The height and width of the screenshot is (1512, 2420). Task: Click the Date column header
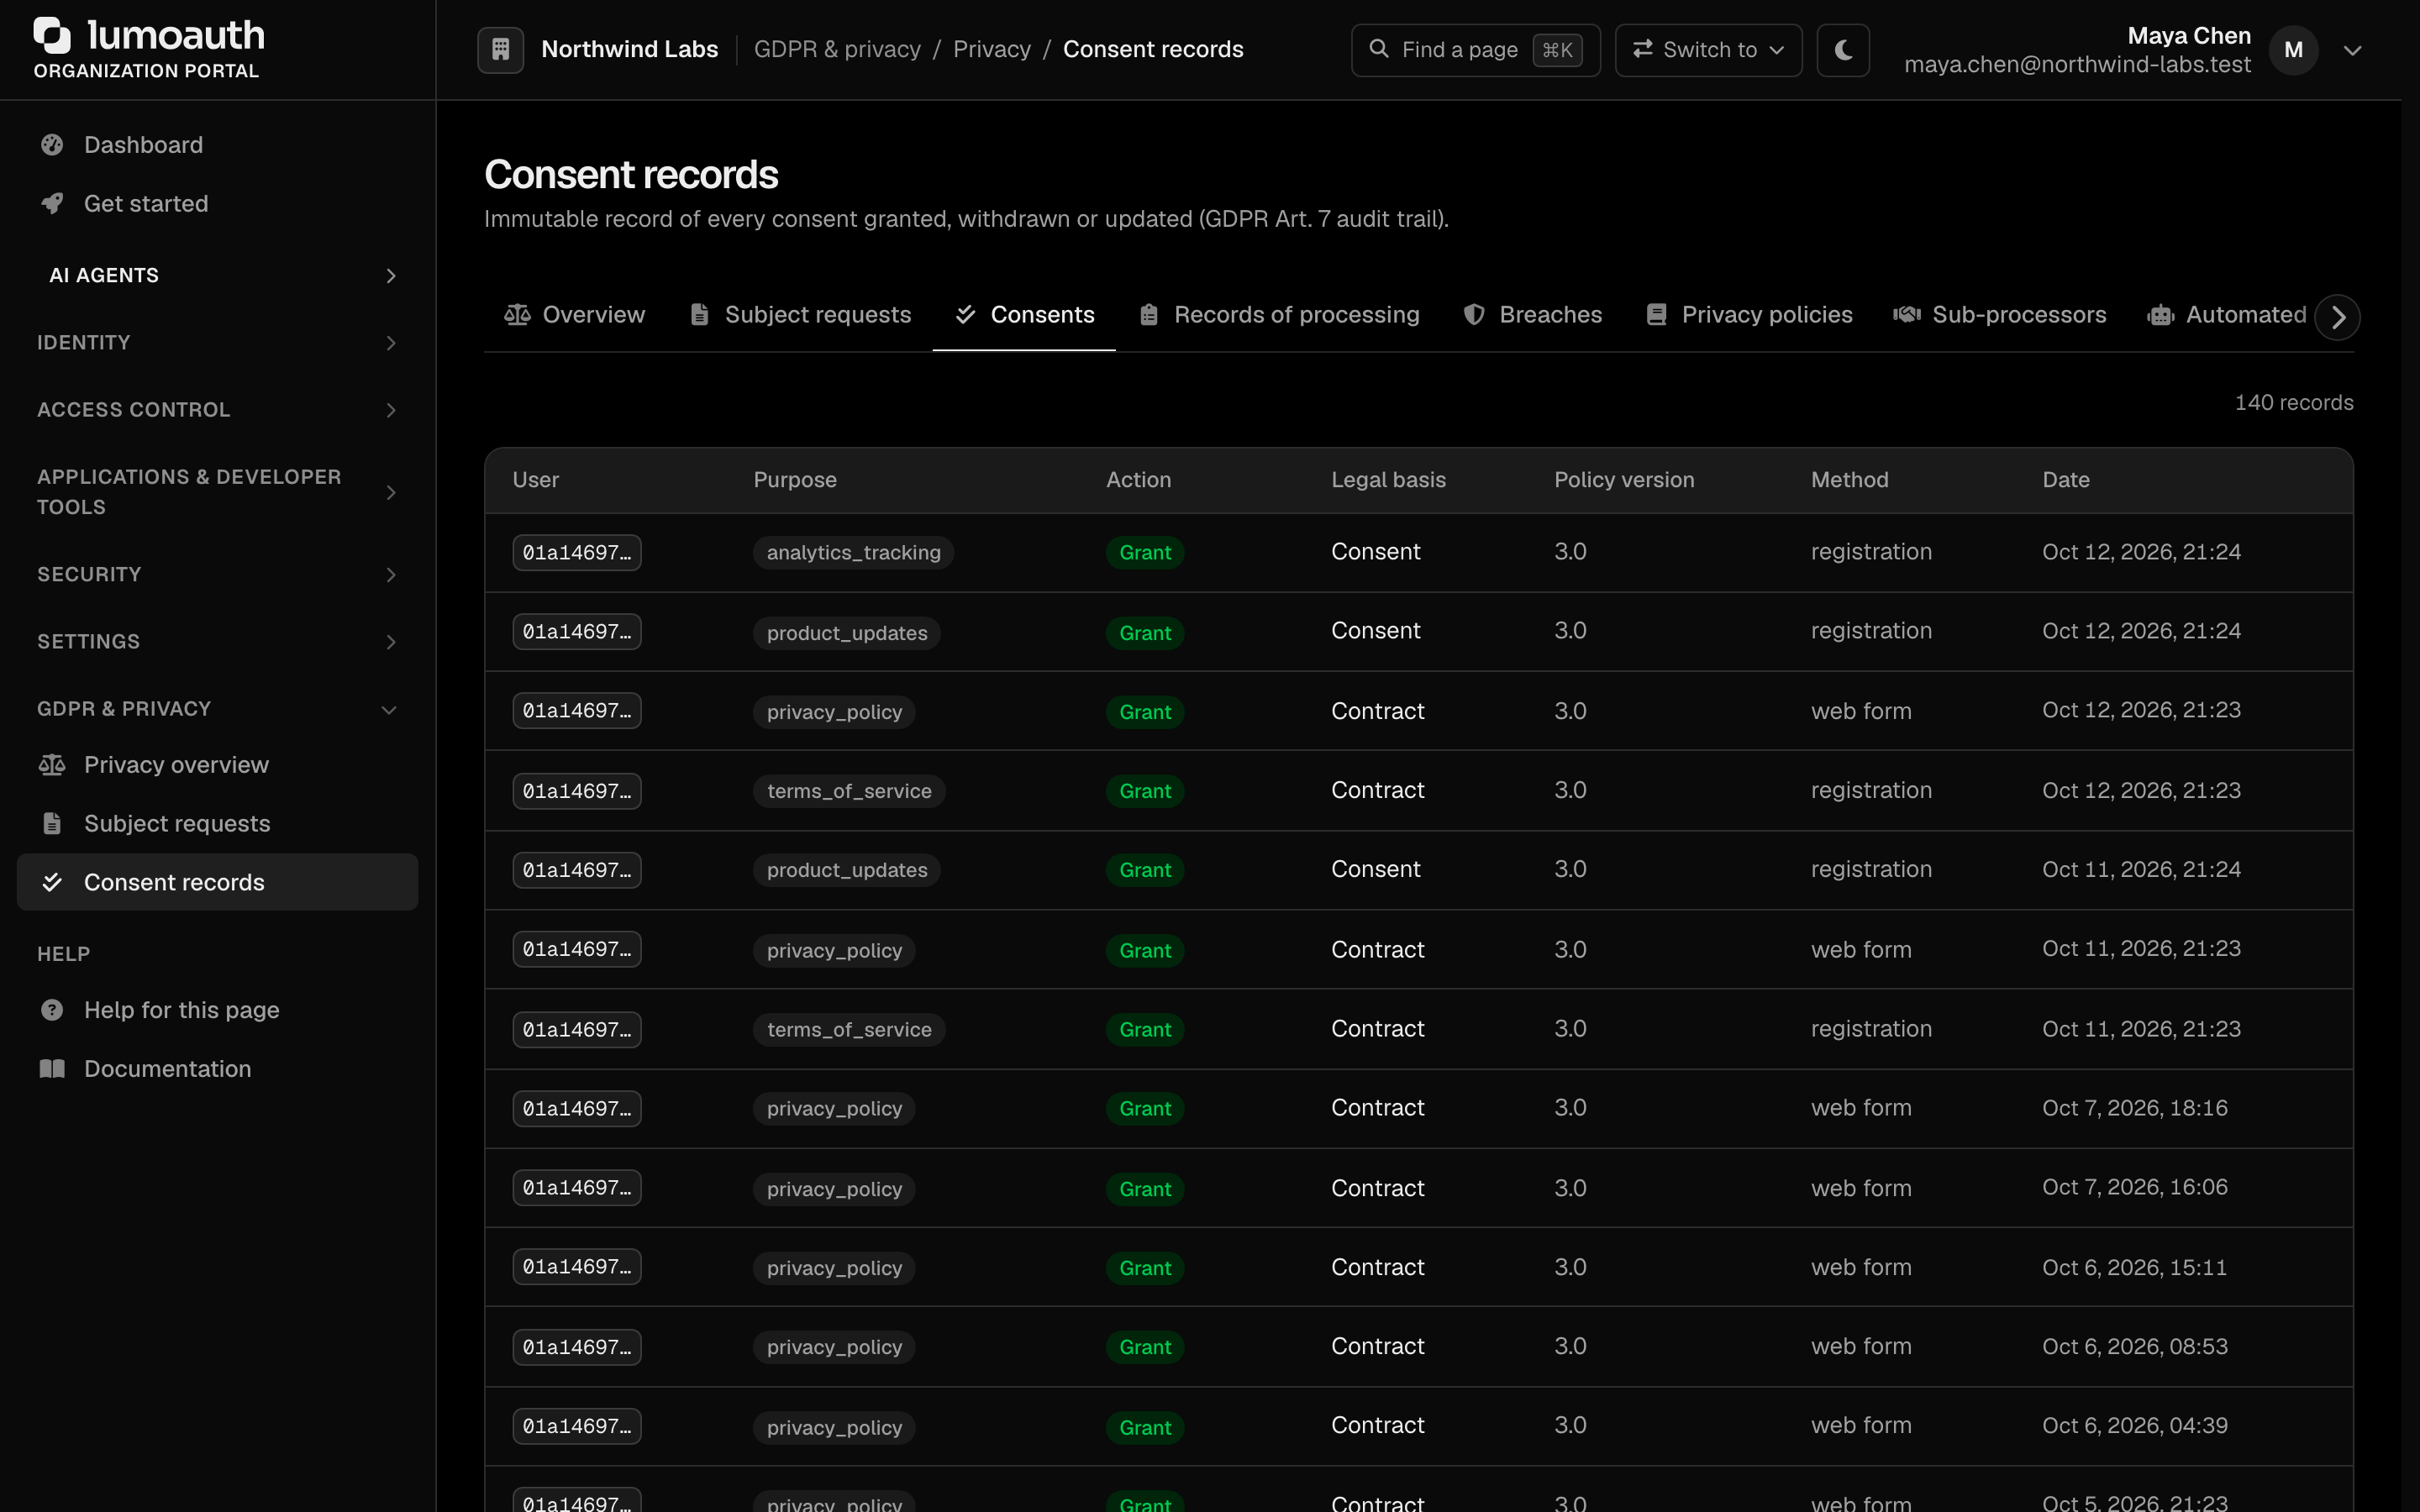coord(2065,480)
